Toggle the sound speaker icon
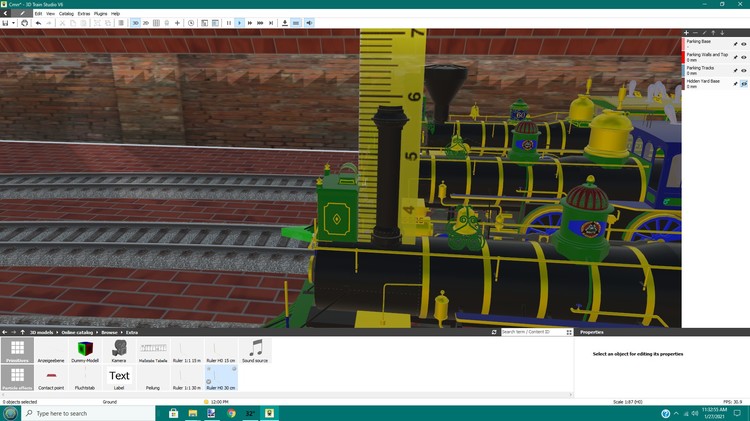750x421 pixels. 309,22
